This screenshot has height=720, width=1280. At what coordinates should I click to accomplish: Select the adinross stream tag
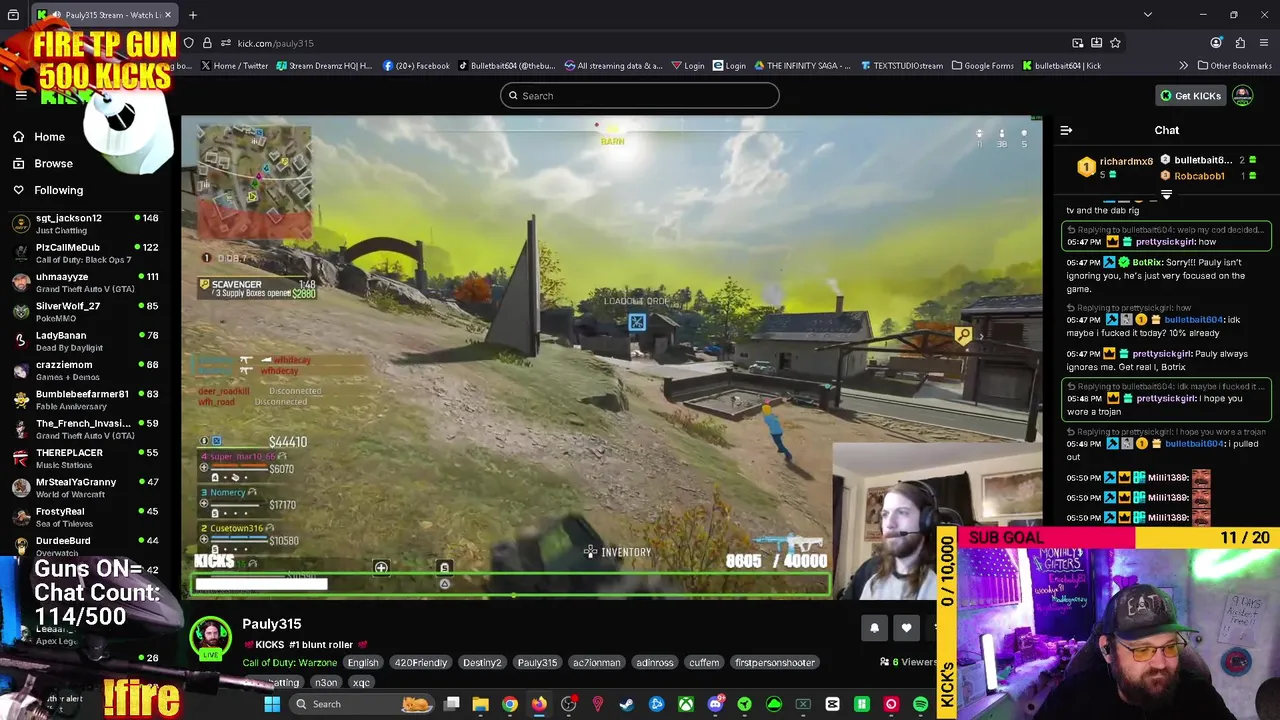pos(655,662)
